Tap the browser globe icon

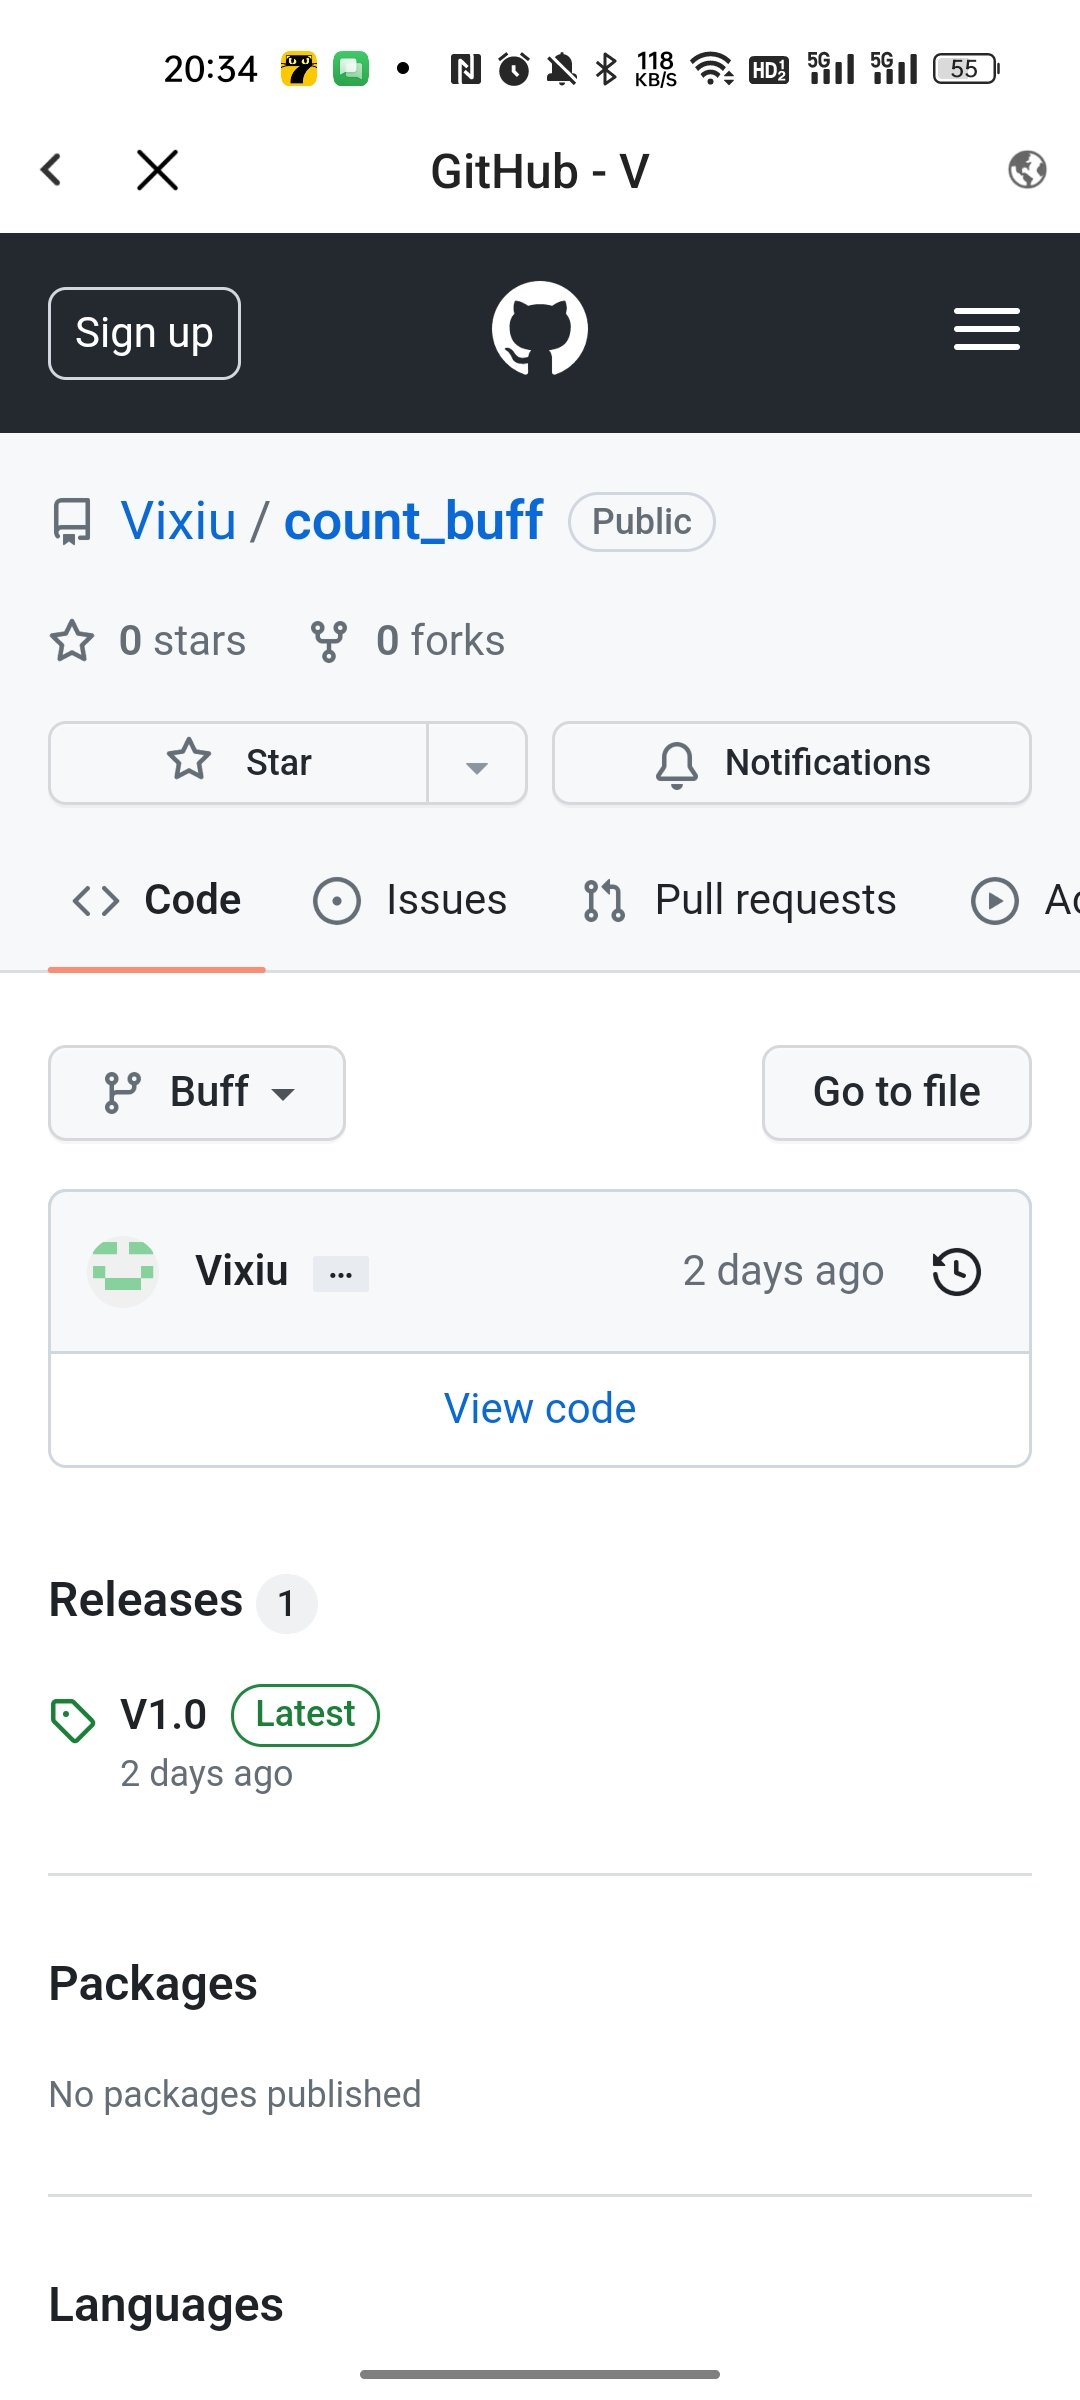1027,170
